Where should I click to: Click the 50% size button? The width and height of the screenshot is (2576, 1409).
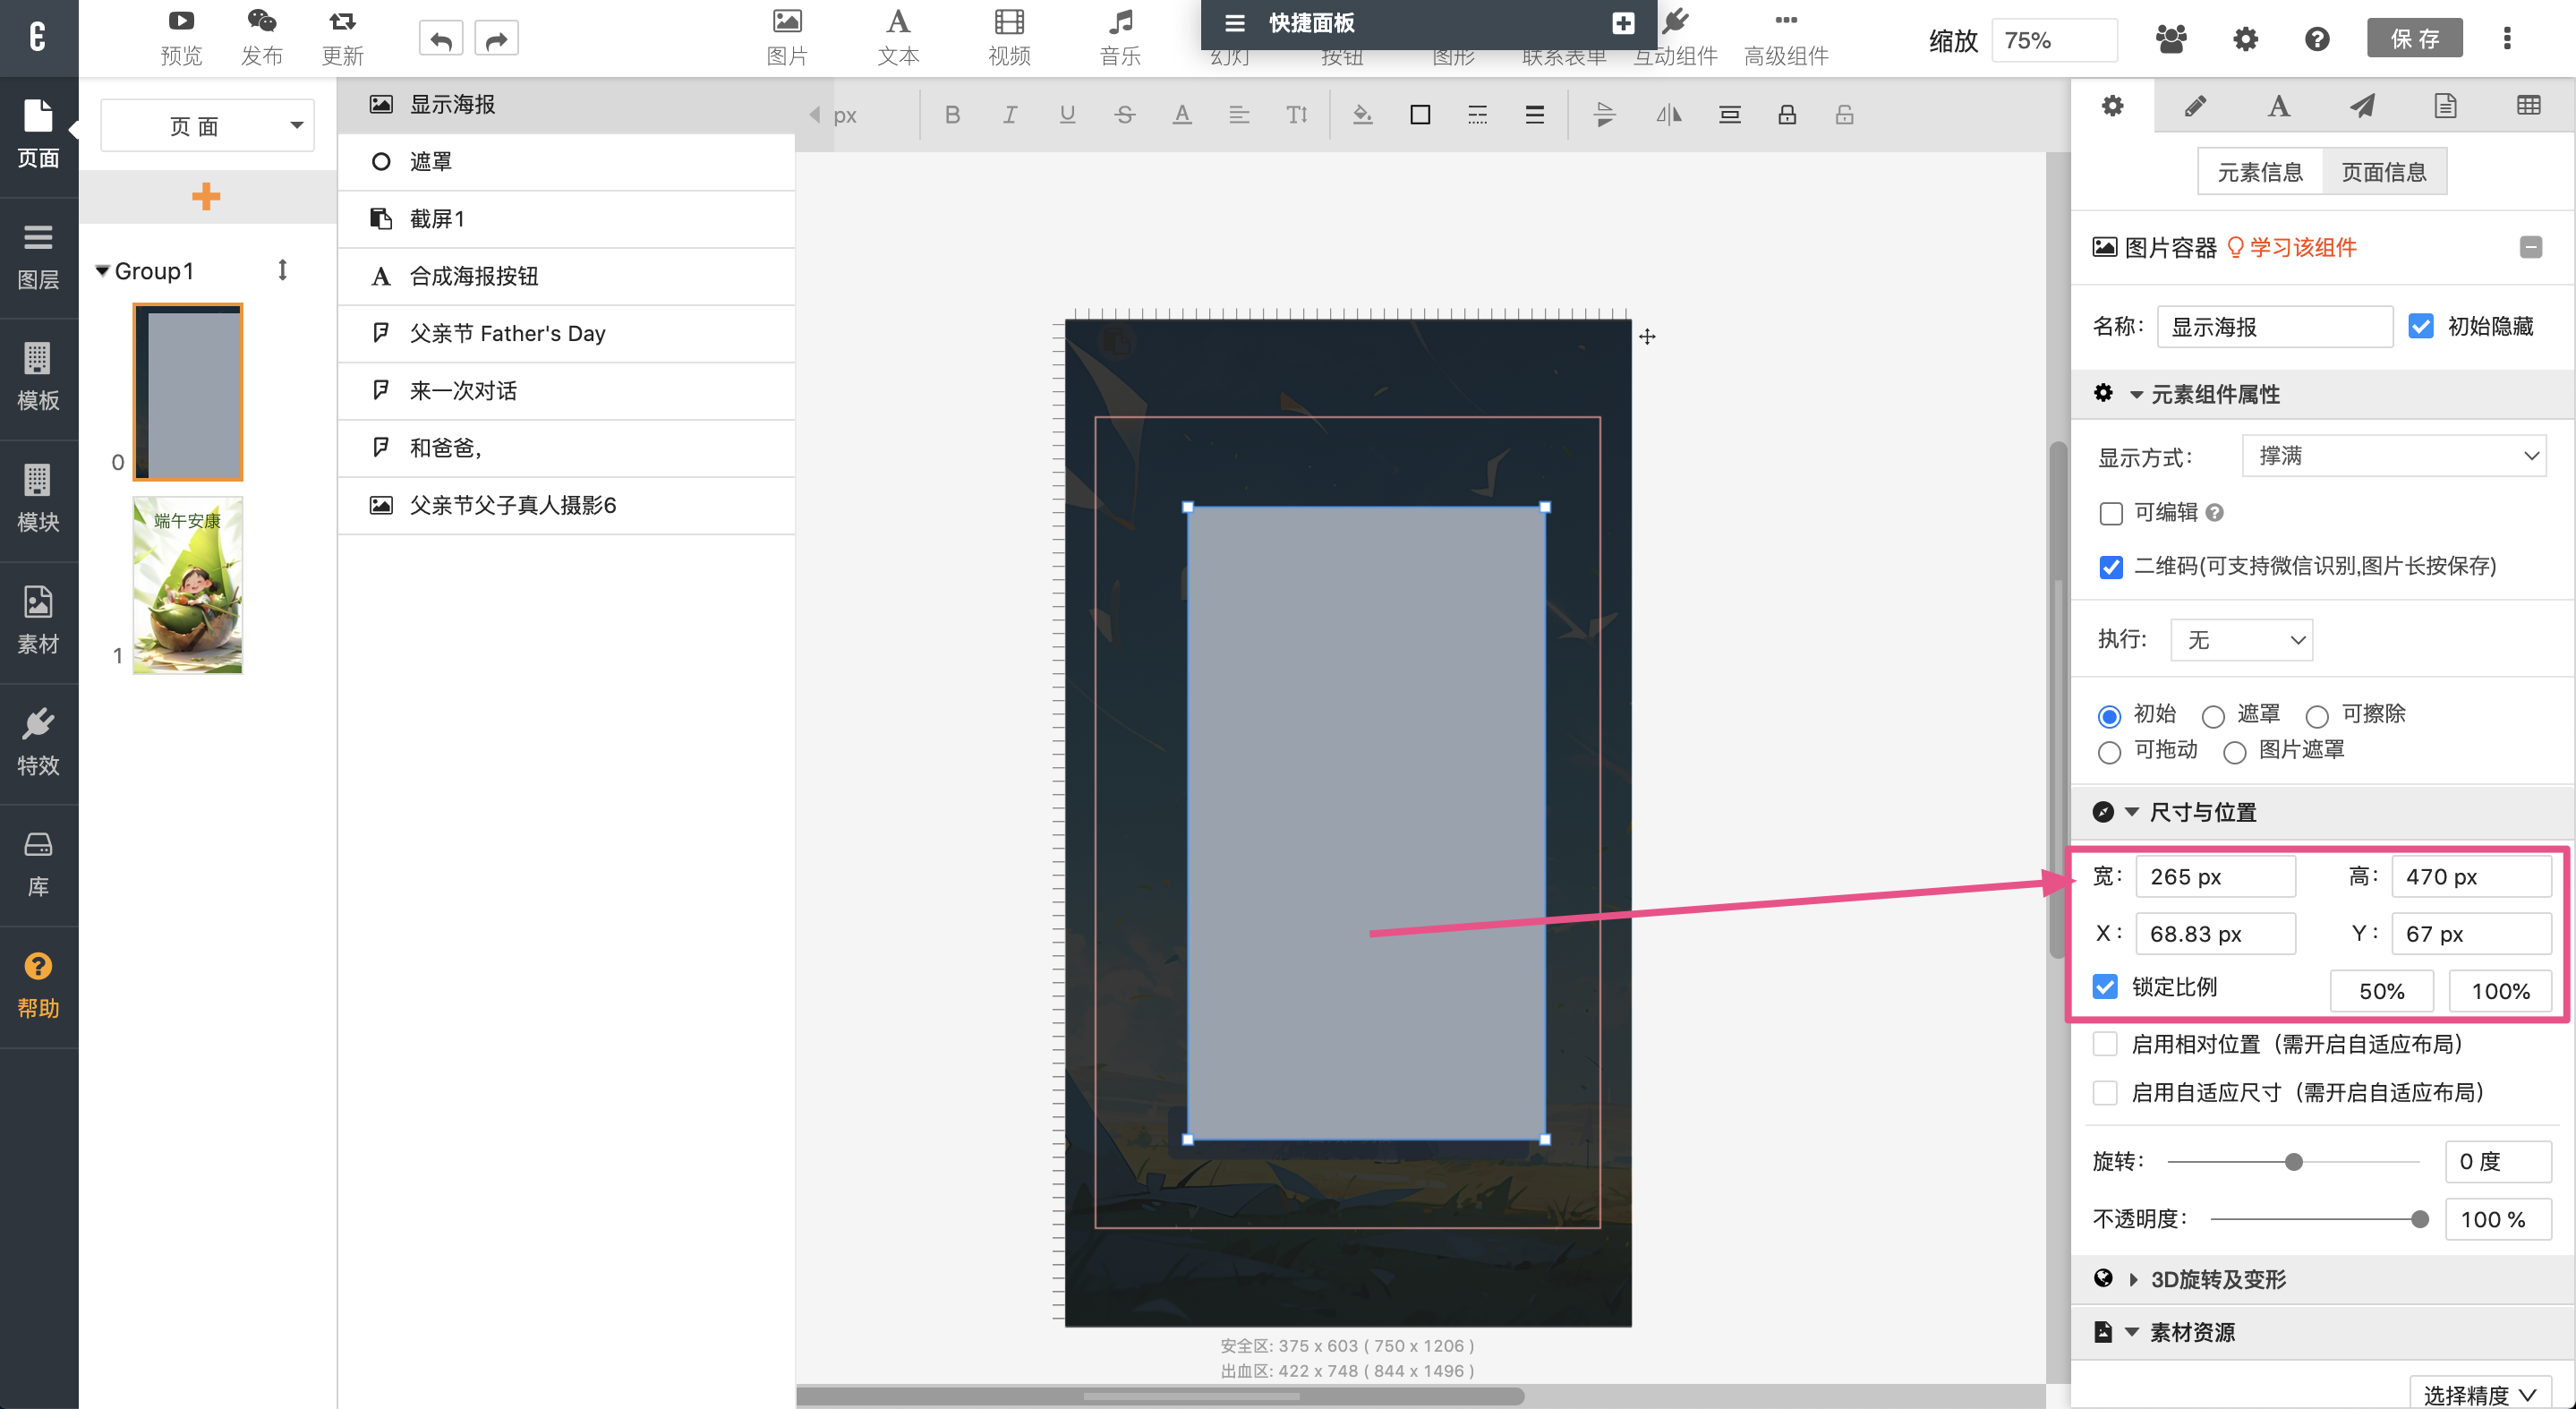pos(2381,990)
